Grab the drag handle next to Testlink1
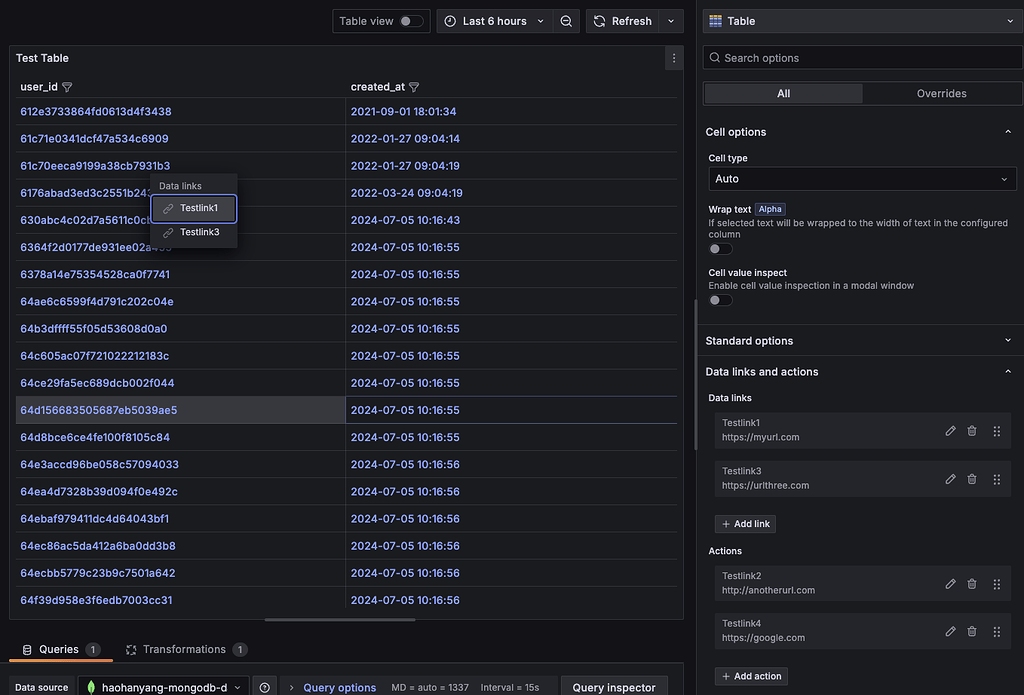Viewport: 1024px width, 695px height. tap(996, 431)
